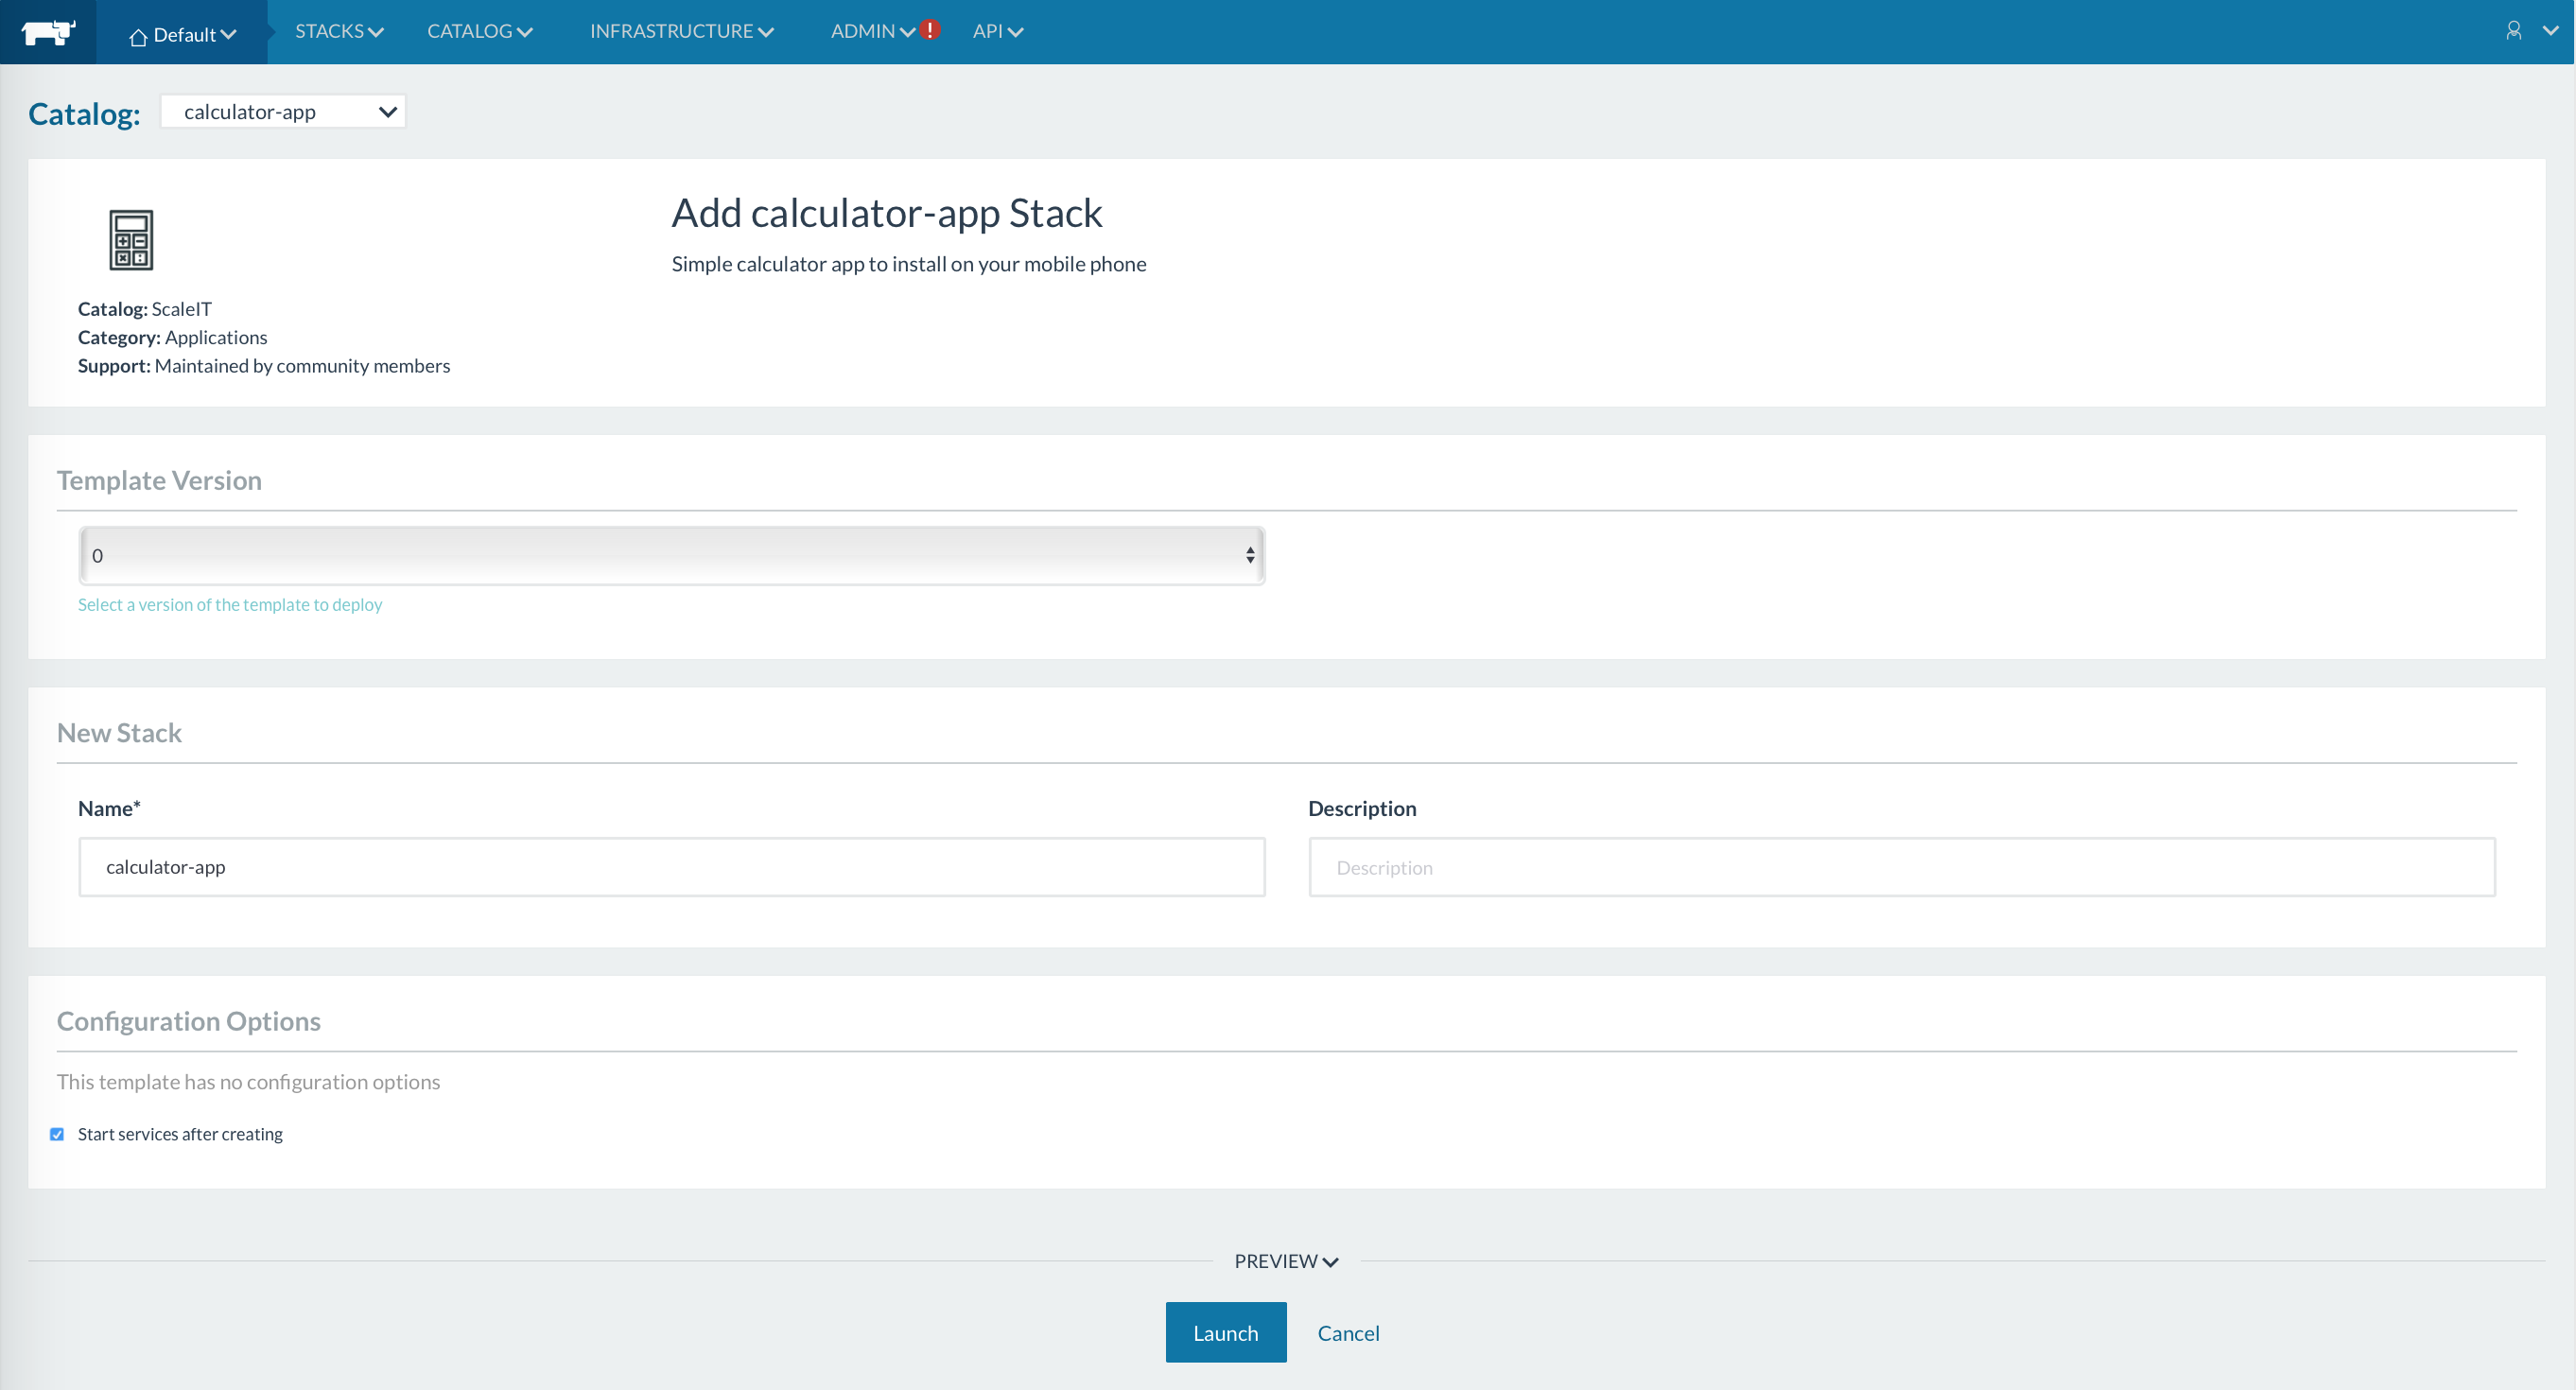
Task: Toggle Start services after creating checkbox
Action: pyautogui.click(x=57, y=1134)
